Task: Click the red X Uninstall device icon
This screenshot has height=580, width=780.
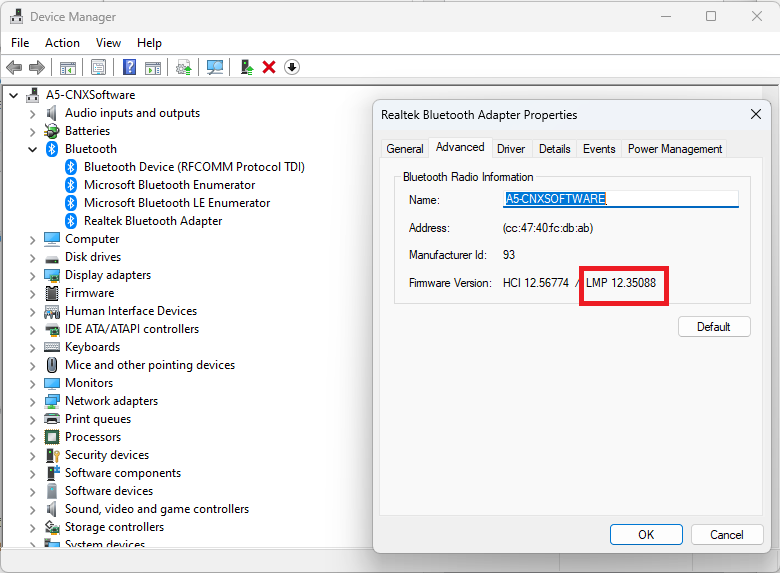Action: pyautogui.click(x=269, y=67)
